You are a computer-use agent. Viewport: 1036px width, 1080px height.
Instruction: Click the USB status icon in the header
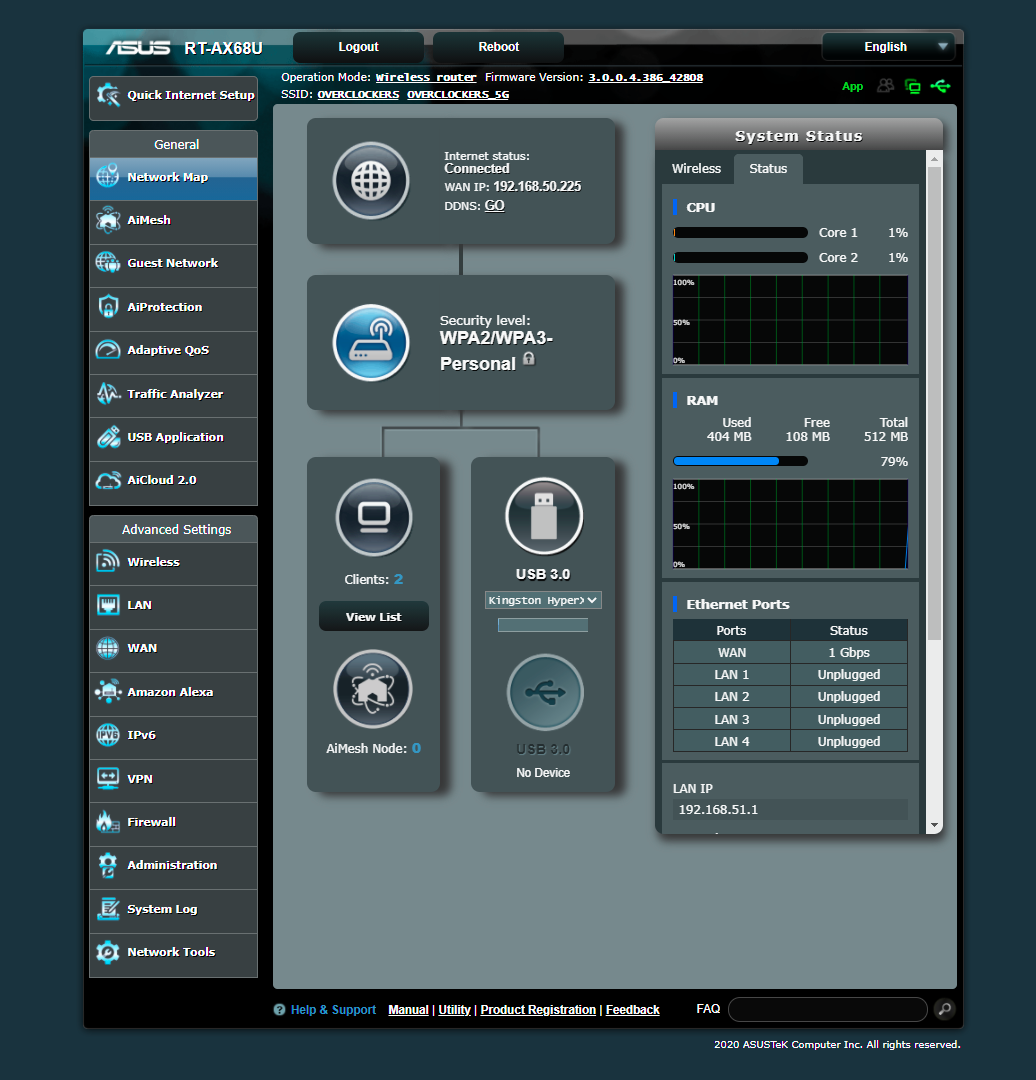pyautogui.click(x=940, y=86)
